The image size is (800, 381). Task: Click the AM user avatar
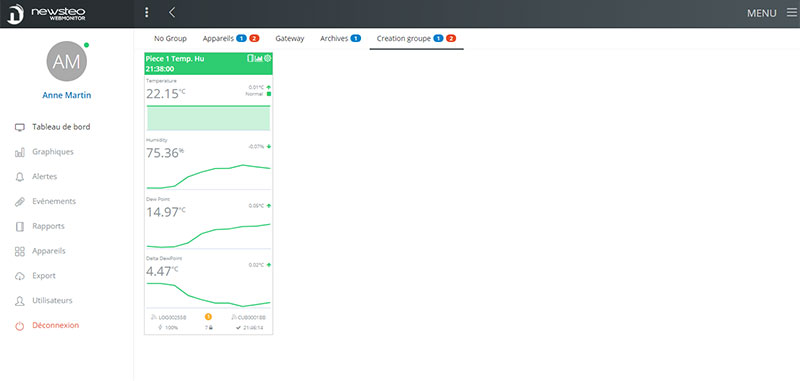(67, 61)
